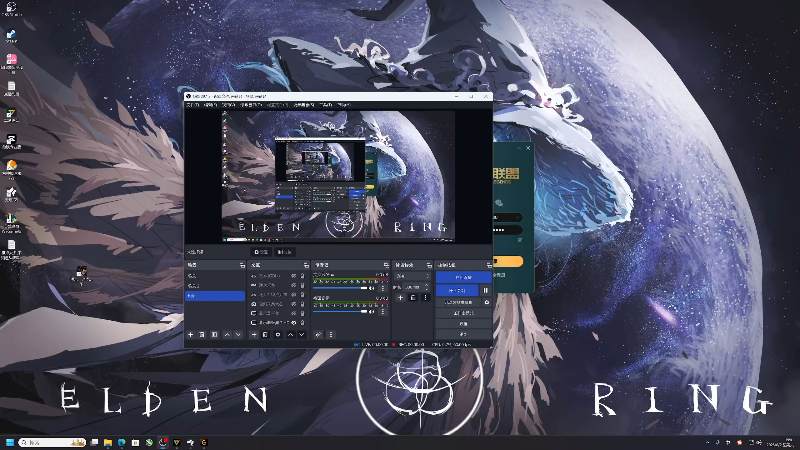Image resolution: width=800 pixels, height=450 pixels.
Task: Toggle the lock on the first source
Action: coord(302,276)
